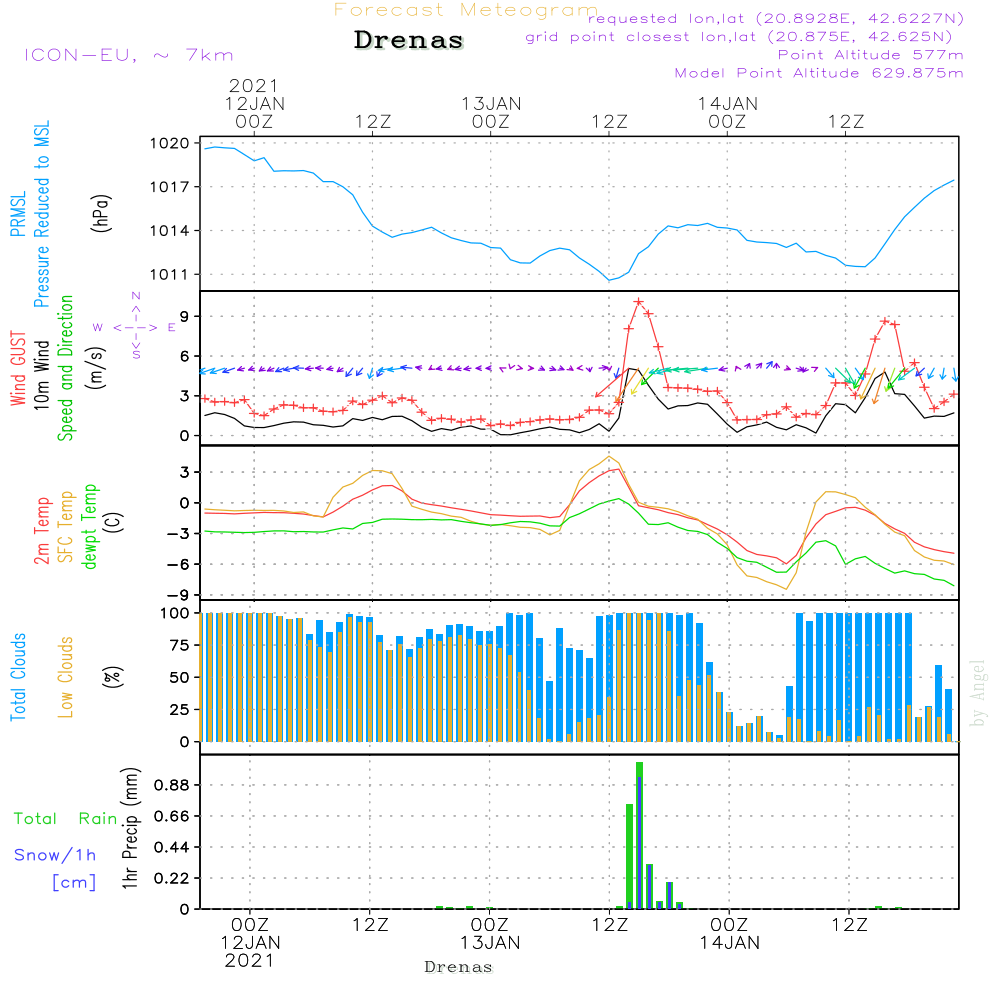
Task: Click the requested lon,lat coordinates text
Action: [776, 18]
